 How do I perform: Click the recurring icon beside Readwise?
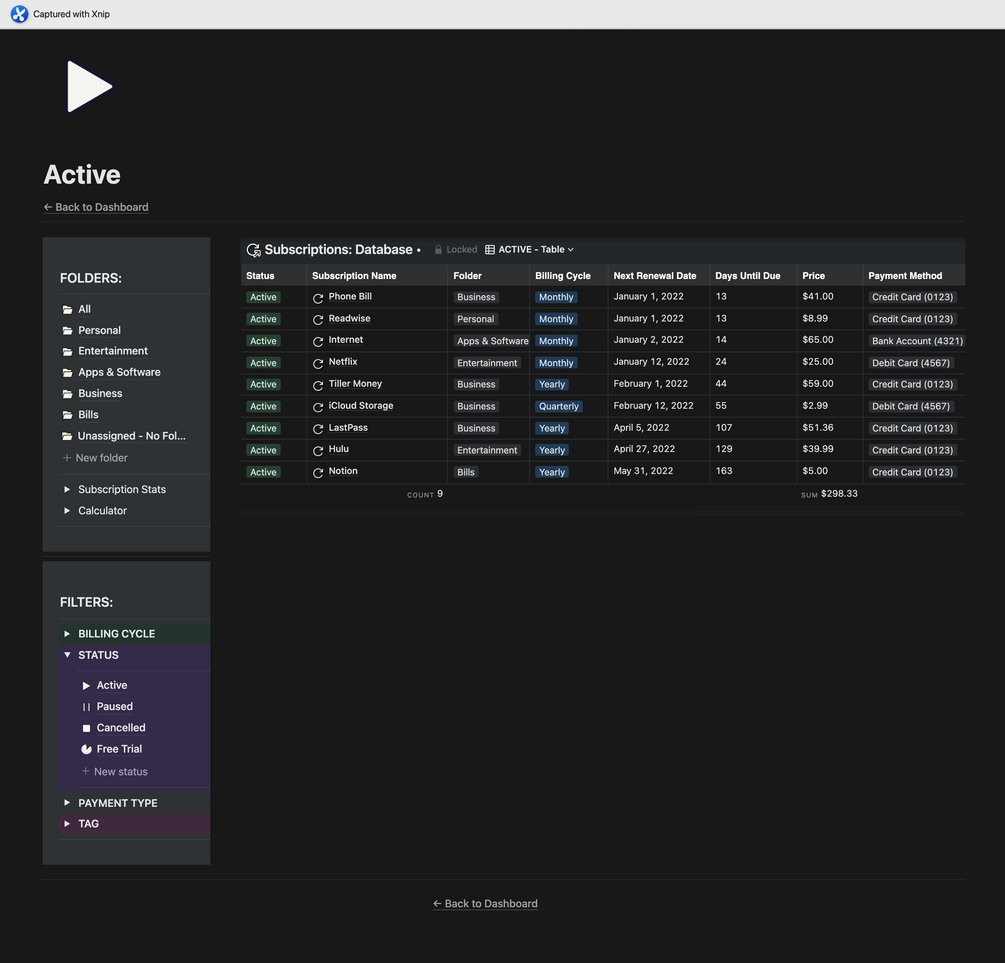318,320
